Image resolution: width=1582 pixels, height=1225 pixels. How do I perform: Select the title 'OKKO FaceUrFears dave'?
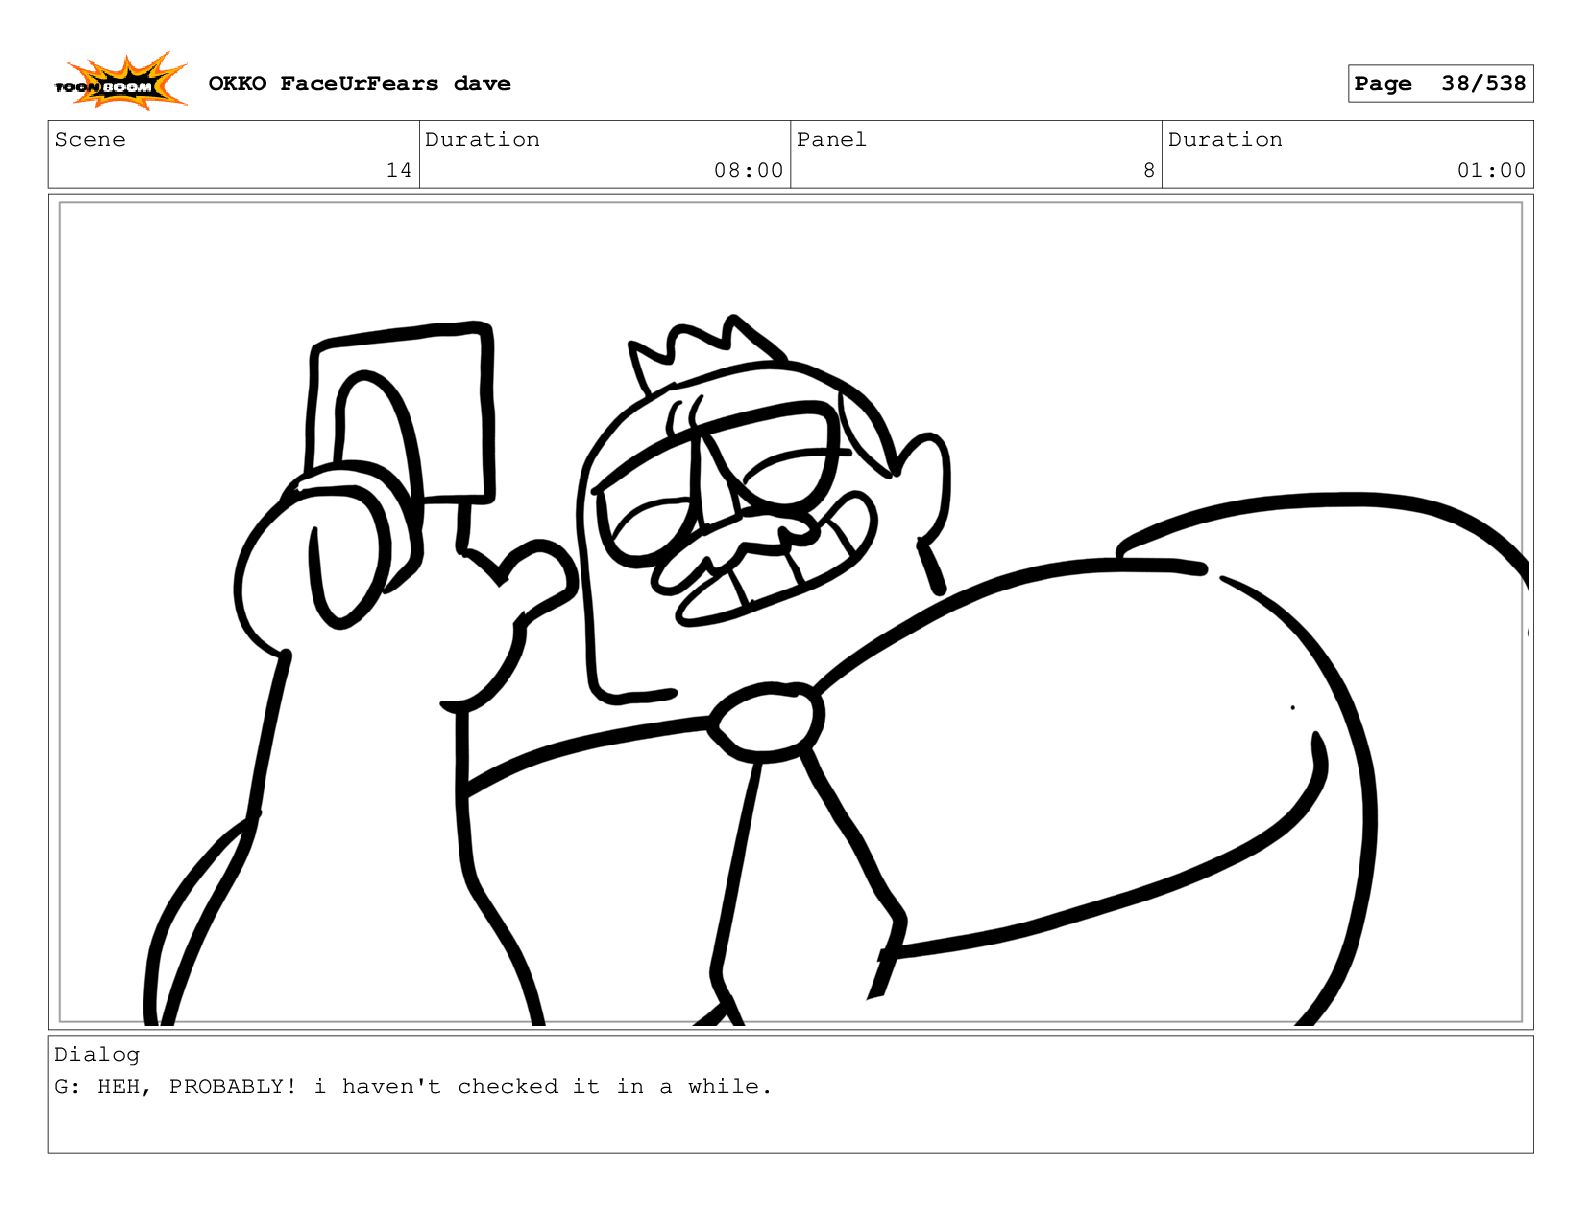coord(359,84)
